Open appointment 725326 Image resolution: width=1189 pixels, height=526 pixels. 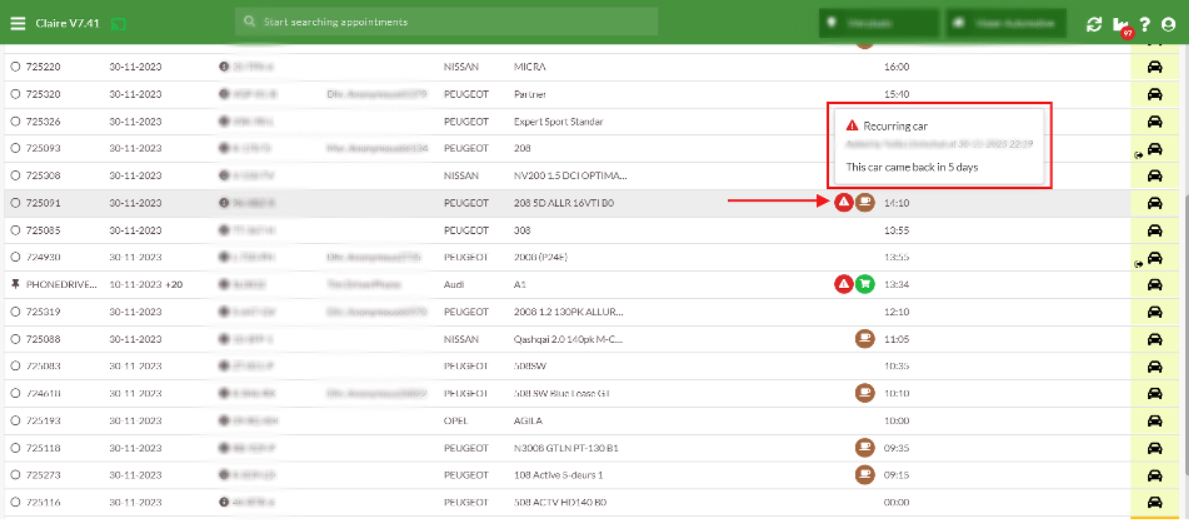tap(43, 121)
